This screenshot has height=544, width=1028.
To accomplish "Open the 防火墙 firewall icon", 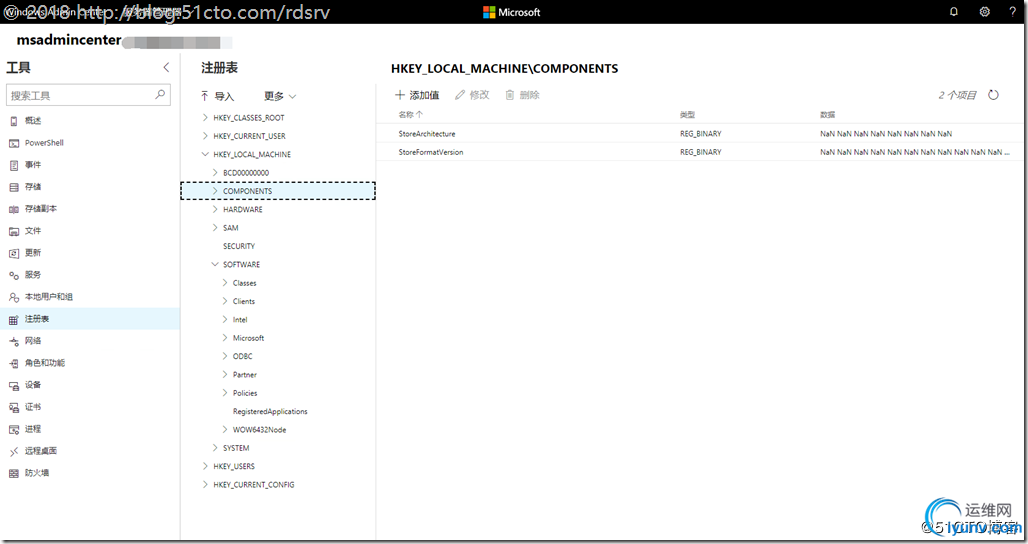I will pyautogui.click(x=14, y=473).
